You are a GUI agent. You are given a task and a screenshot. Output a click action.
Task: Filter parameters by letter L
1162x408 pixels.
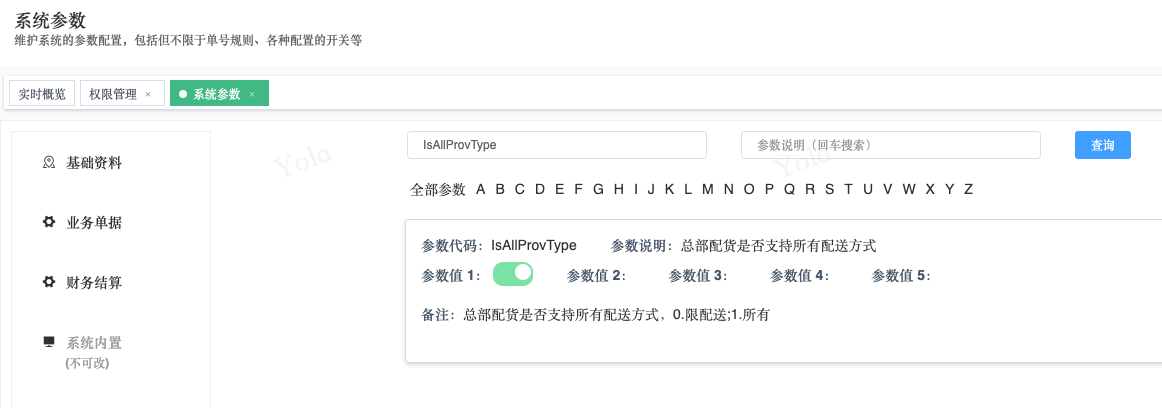coord(688,190)
